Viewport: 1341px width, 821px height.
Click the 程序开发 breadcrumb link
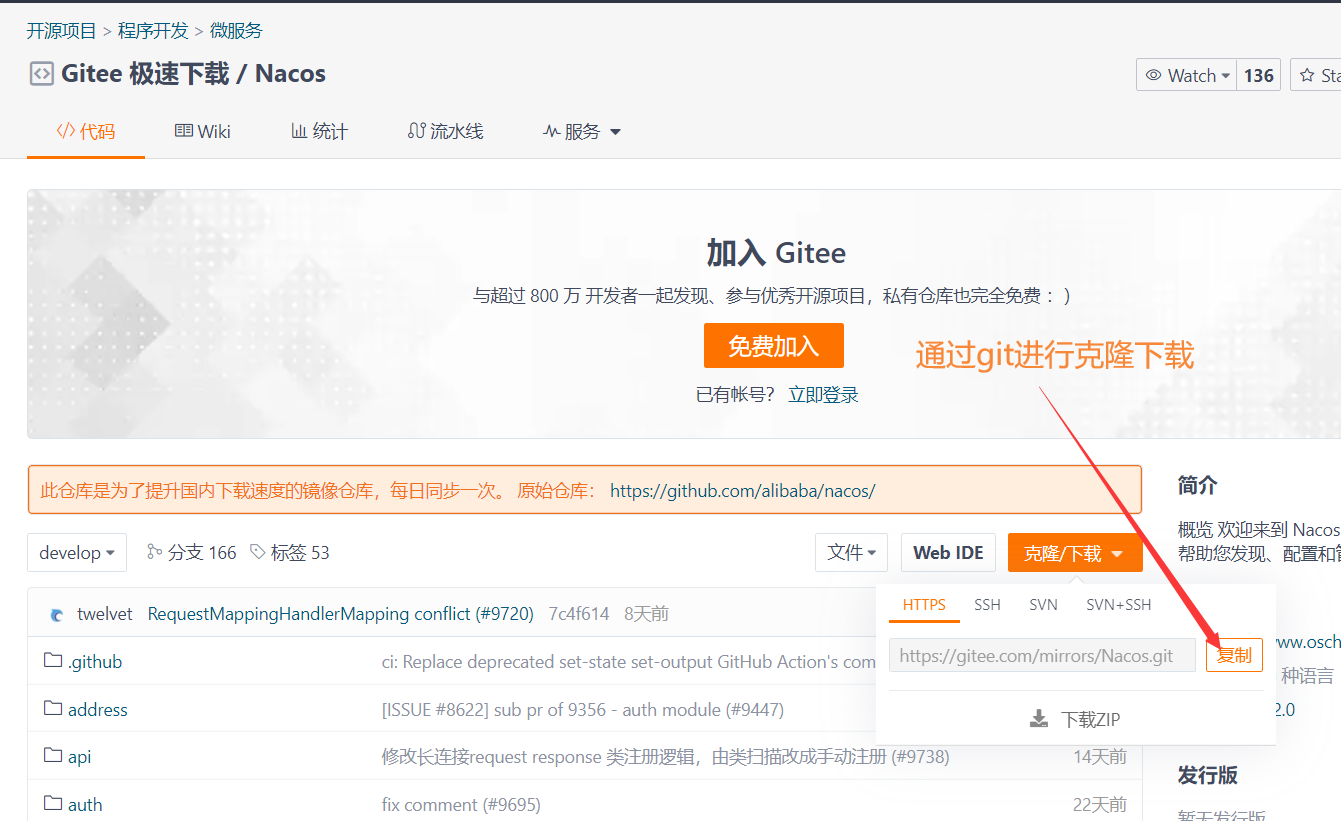(x=153, y=31)
